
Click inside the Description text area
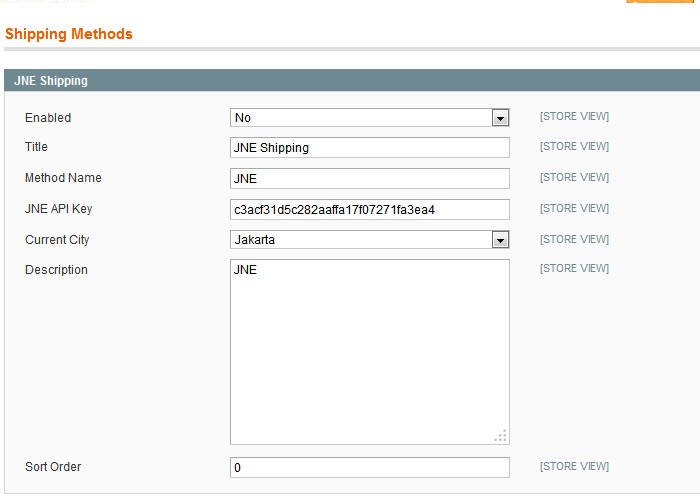pyautogui.click(x=370, y=352)
